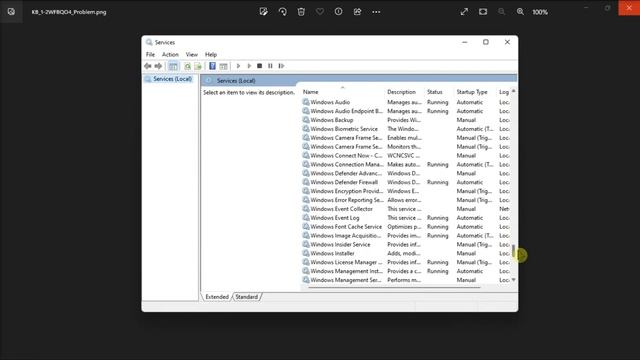Click the KB_1-2WFBQO4_Problem.png file name
The height and width of the screenshot is (360, 640).
[x=69, y=12]
